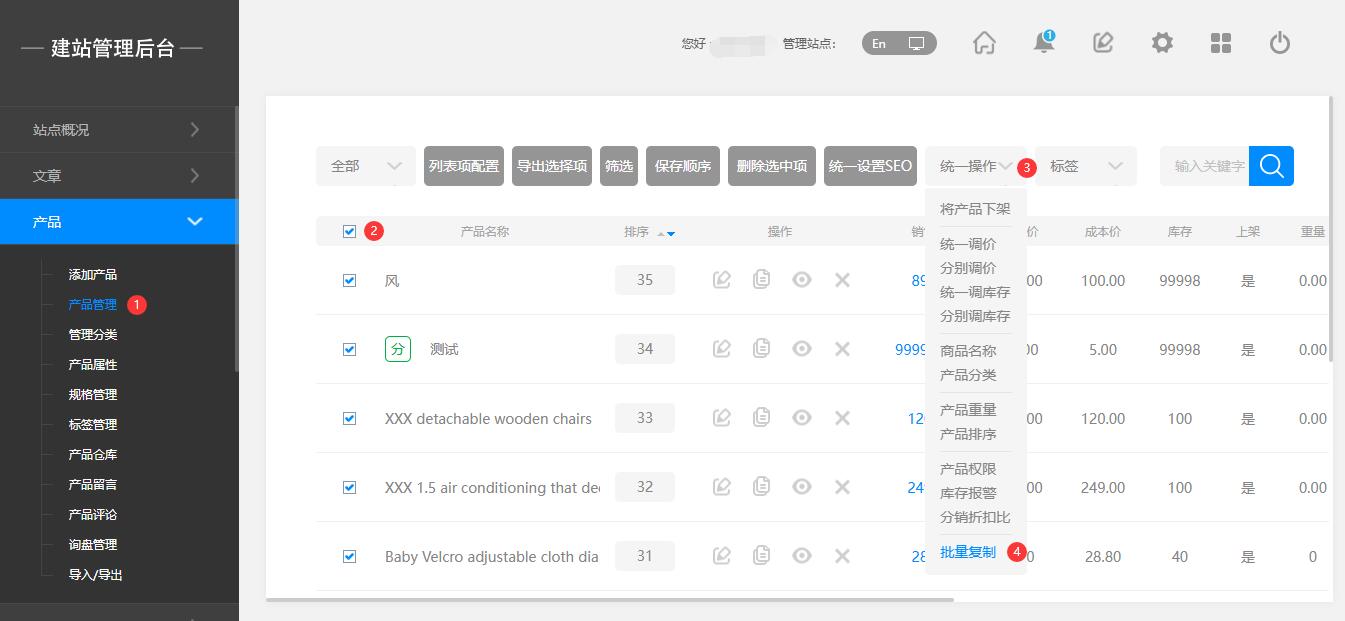Delete the XXX detachable wooden chairs row
The height and width of the screenshot is (621, 1345).
point(842,418)
